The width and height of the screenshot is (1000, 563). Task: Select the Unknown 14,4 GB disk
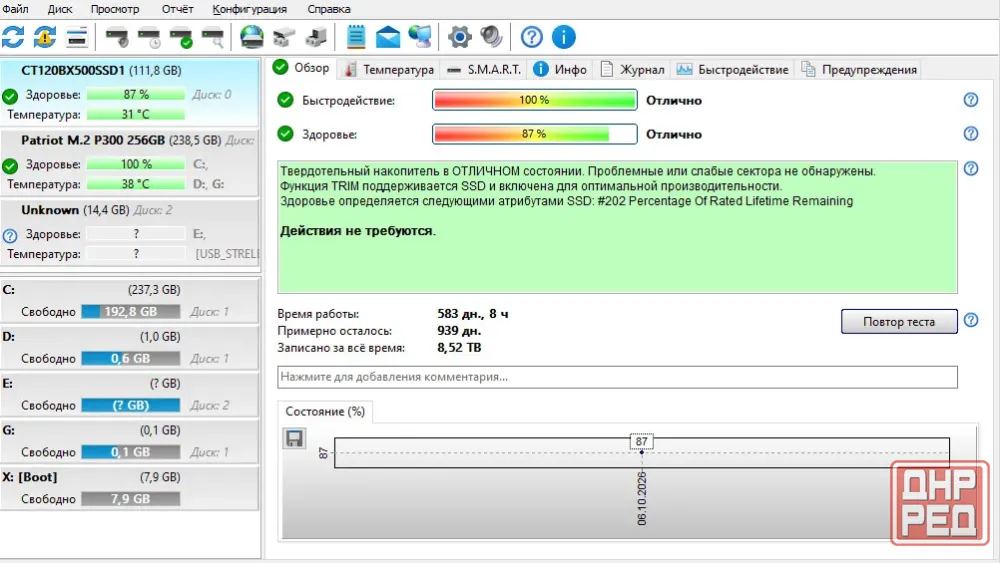coord(129,232)
